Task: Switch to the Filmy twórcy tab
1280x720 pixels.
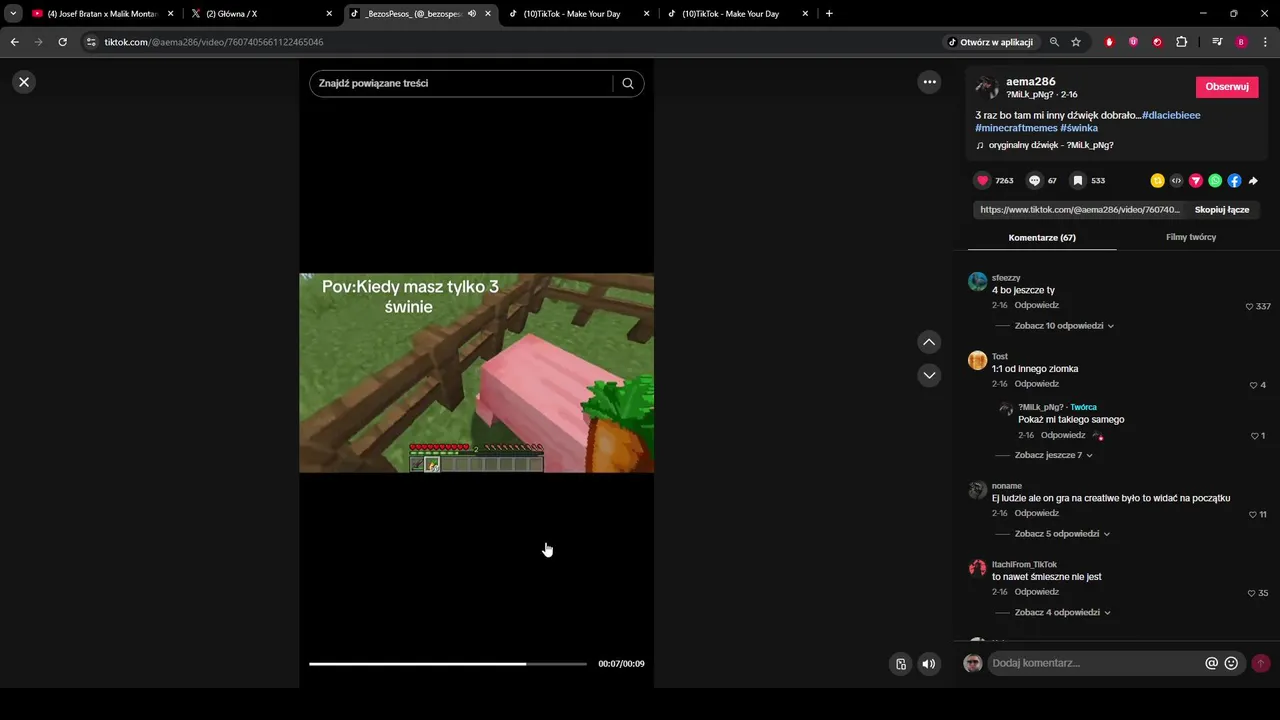Action: [1191, 237]
